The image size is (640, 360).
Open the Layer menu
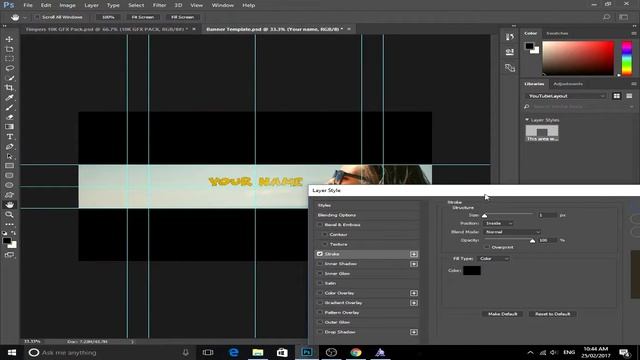(x=91, y=5)
